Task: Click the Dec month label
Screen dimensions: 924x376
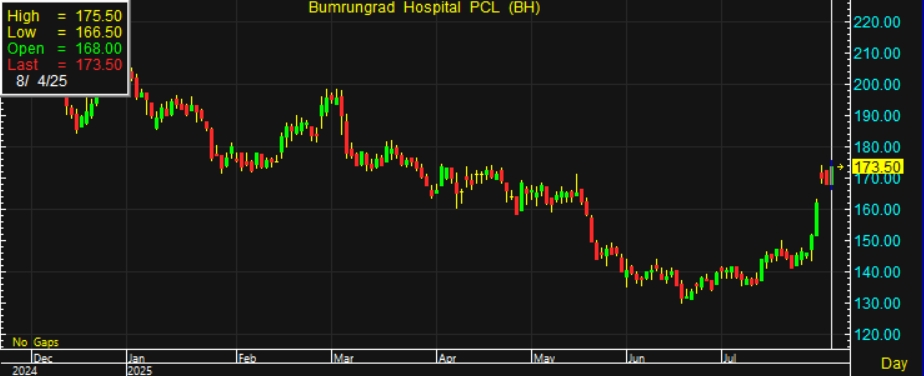Action: 43,358
